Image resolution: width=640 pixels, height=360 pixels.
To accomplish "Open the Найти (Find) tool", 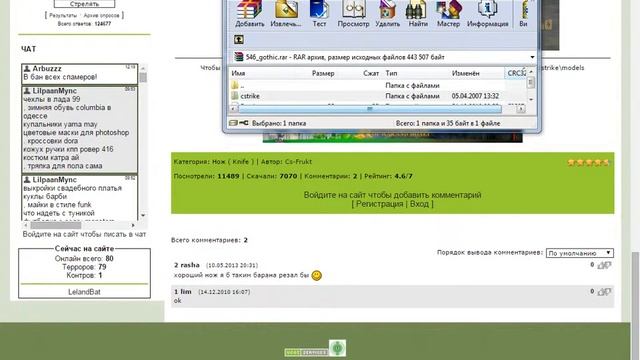I will (418, 14).
